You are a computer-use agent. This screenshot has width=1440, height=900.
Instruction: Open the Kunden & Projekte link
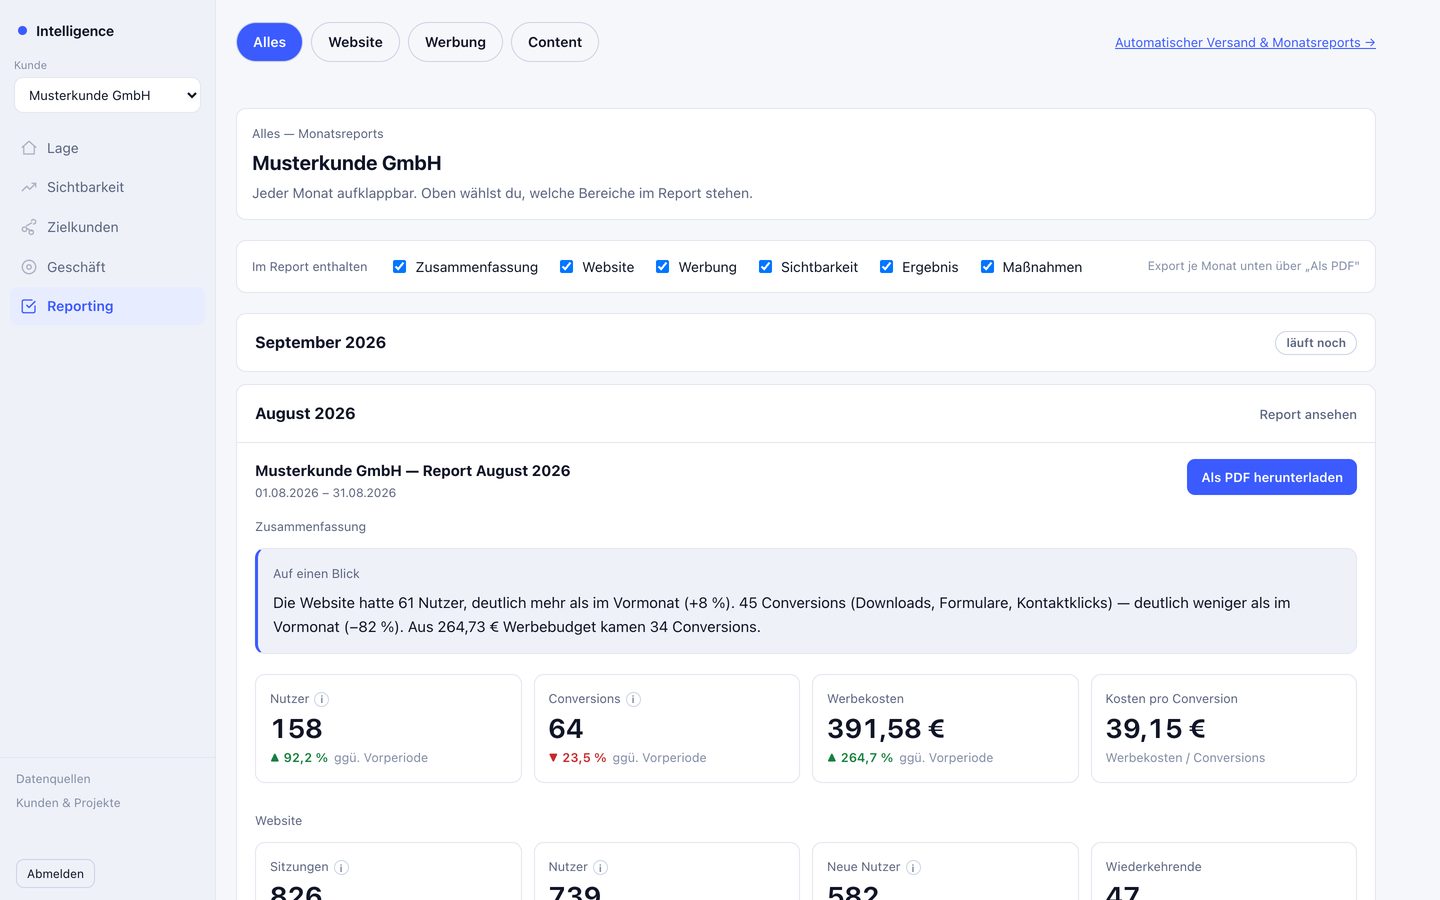(x=68, y=803)
